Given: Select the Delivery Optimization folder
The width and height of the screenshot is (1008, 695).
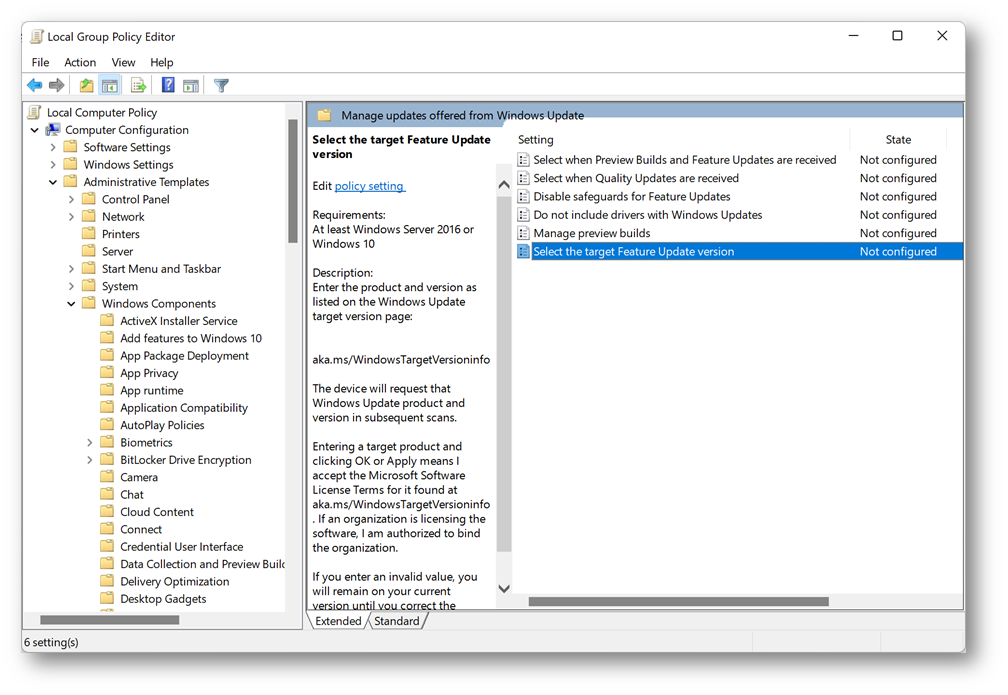Looking at the screenshot, I should point(174,582).
